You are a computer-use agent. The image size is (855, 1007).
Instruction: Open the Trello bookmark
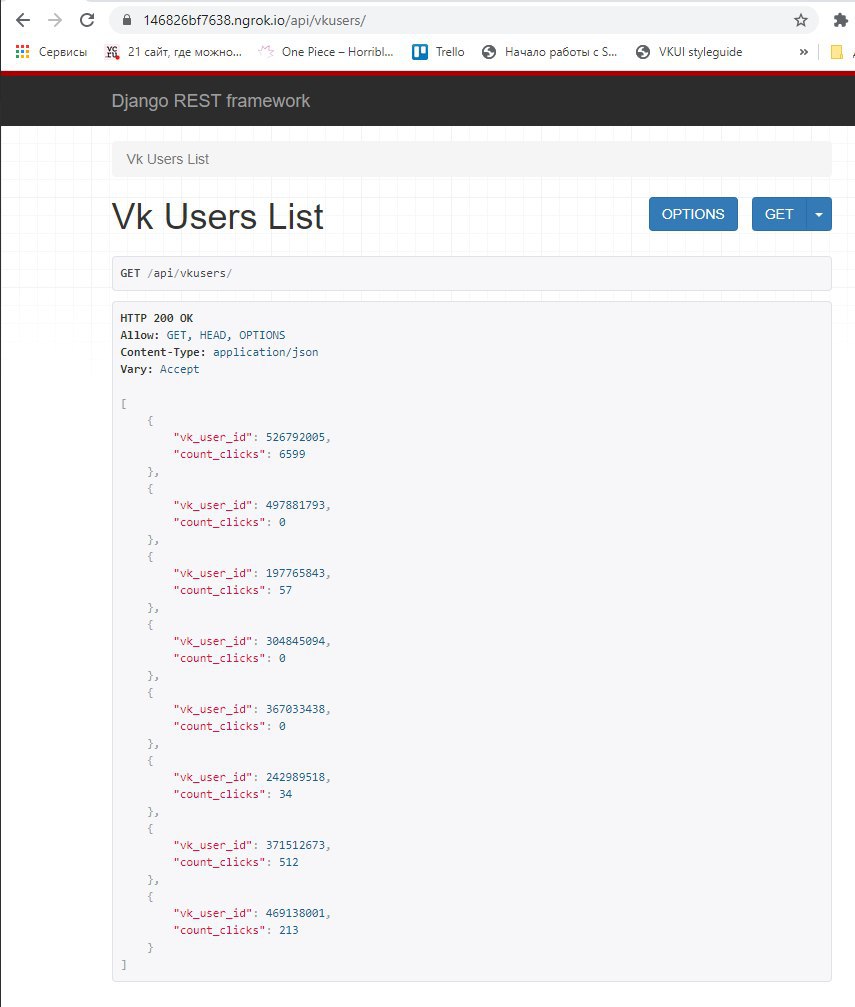pos(438,52)
